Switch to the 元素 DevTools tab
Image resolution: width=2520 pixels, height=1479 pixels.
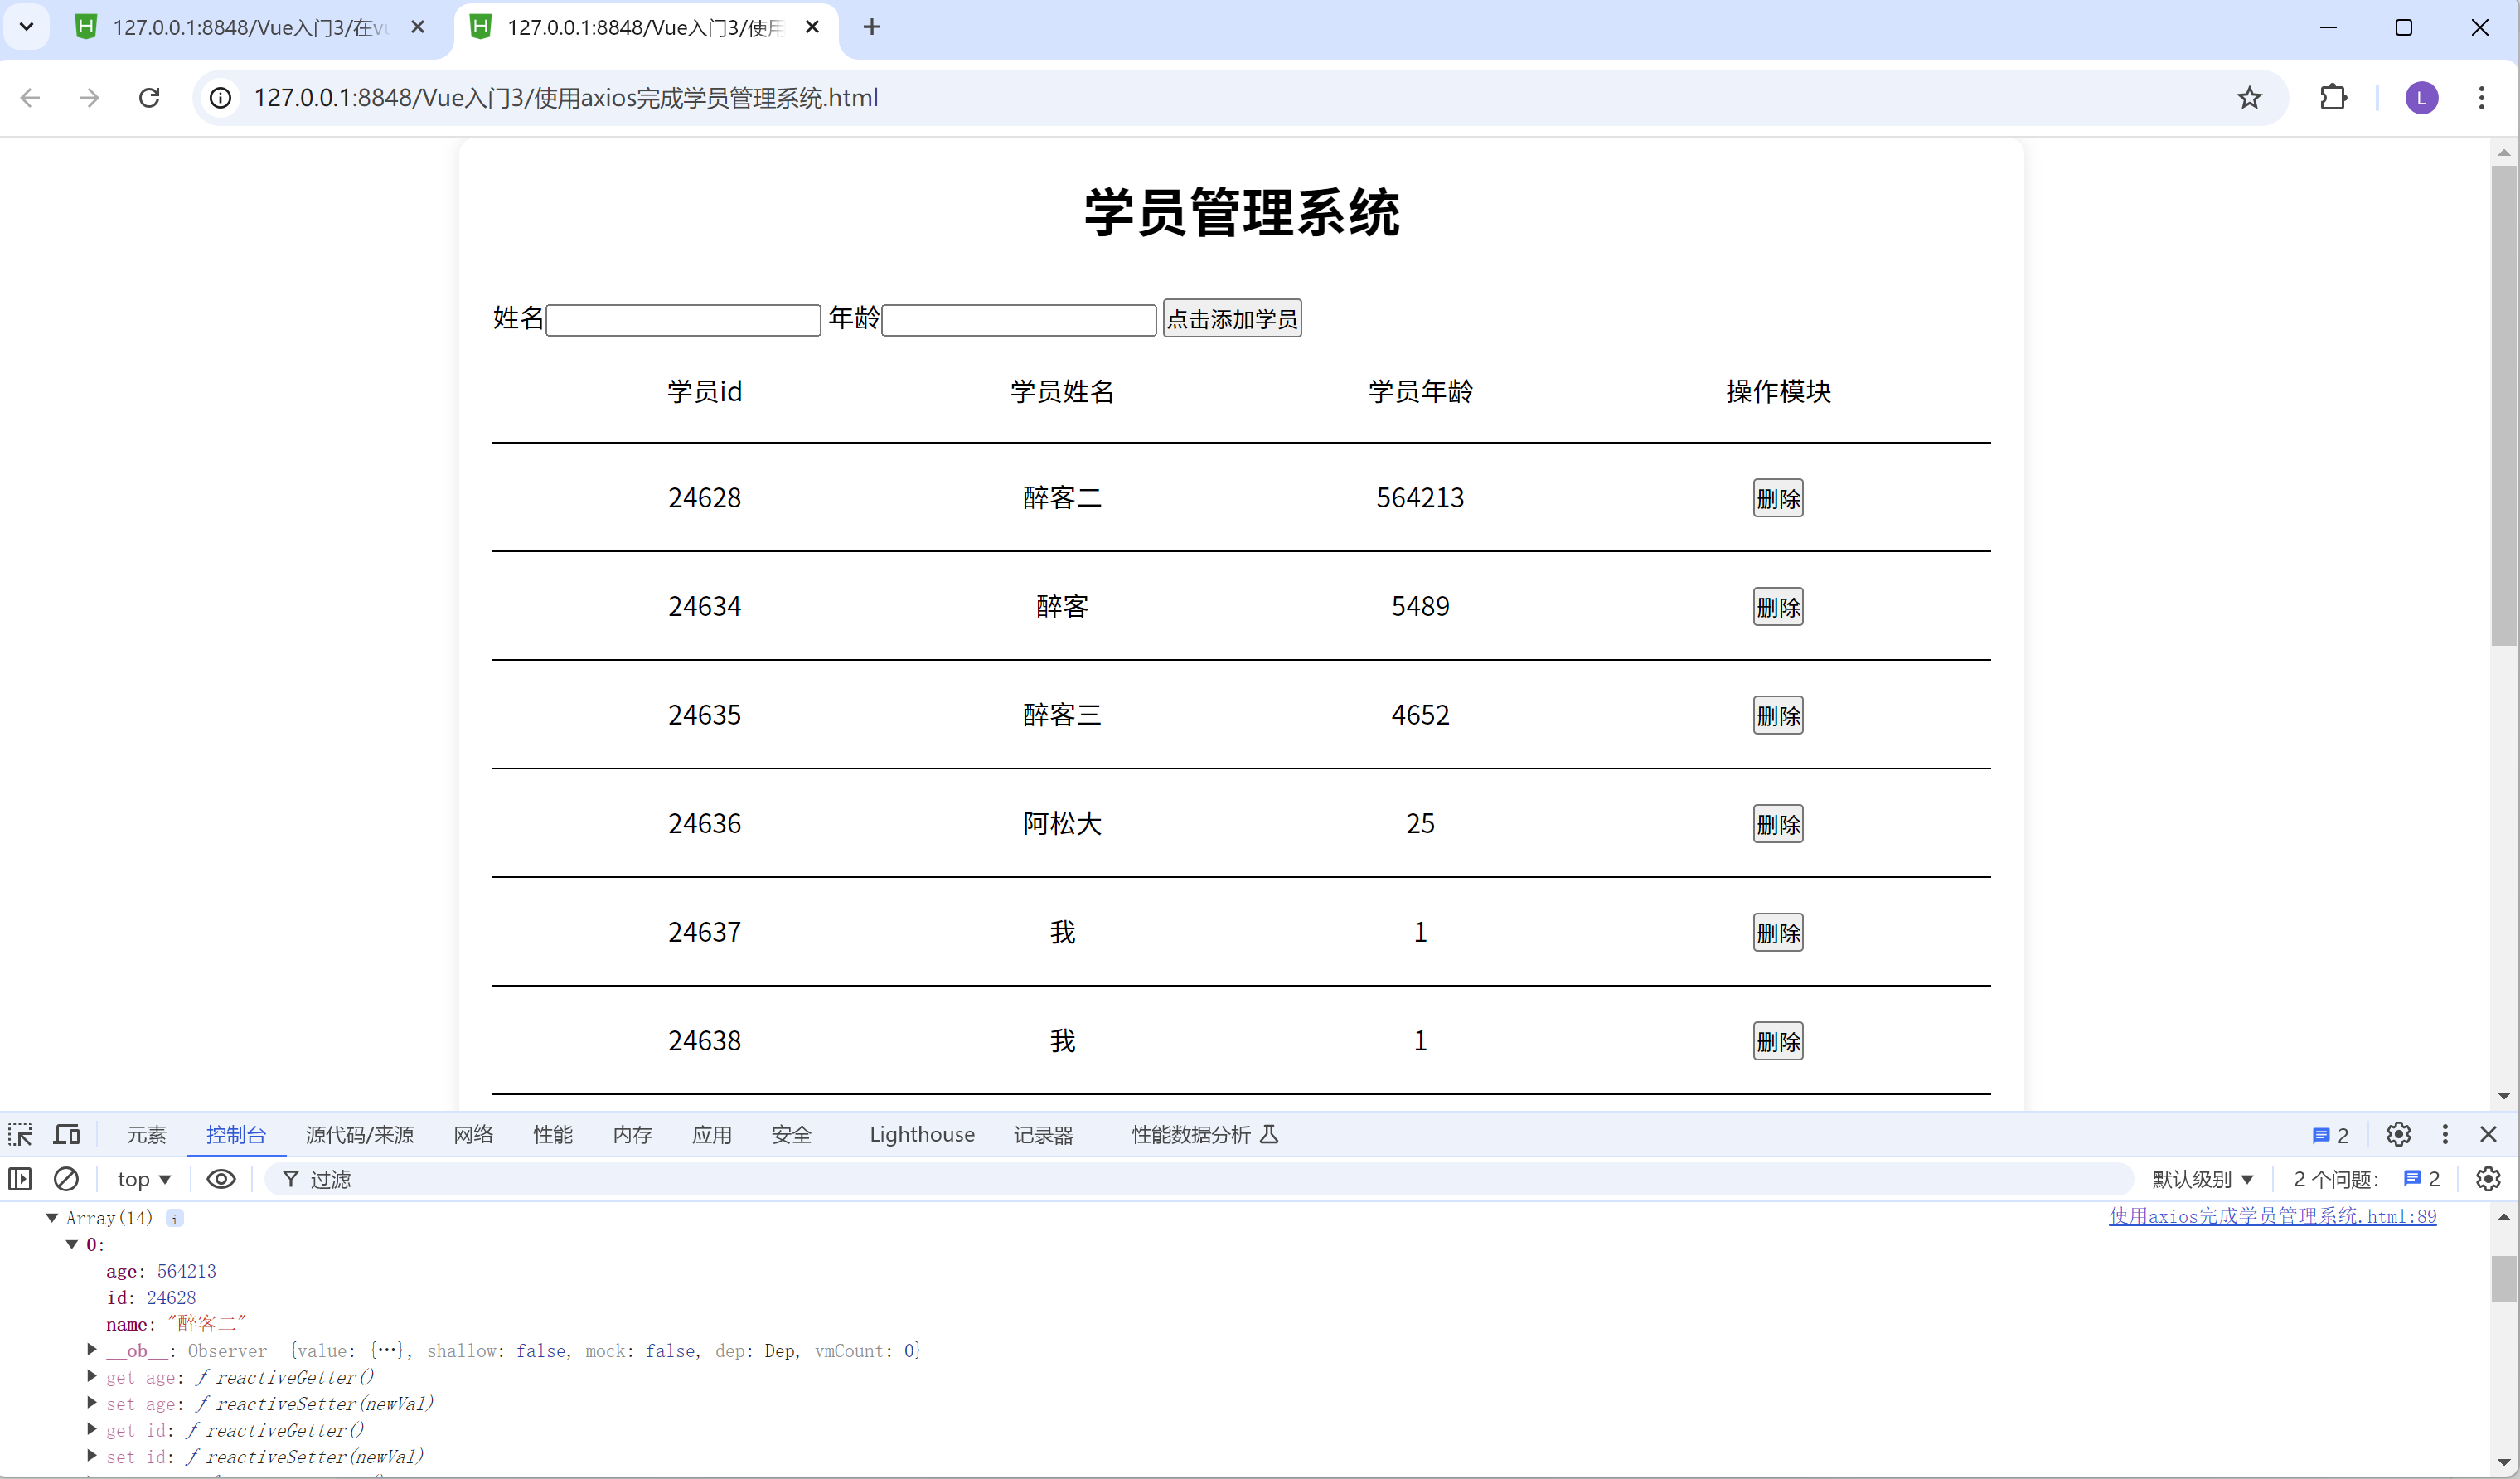tap(146, 1134)
